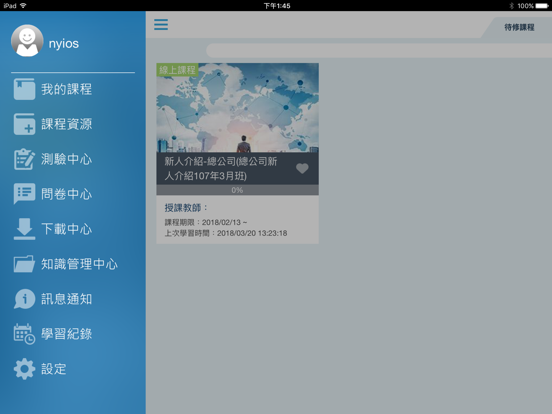Click the 知識管理中心 folder icon
This screenshot has width=552, height=414.
(x=24, y=264)
